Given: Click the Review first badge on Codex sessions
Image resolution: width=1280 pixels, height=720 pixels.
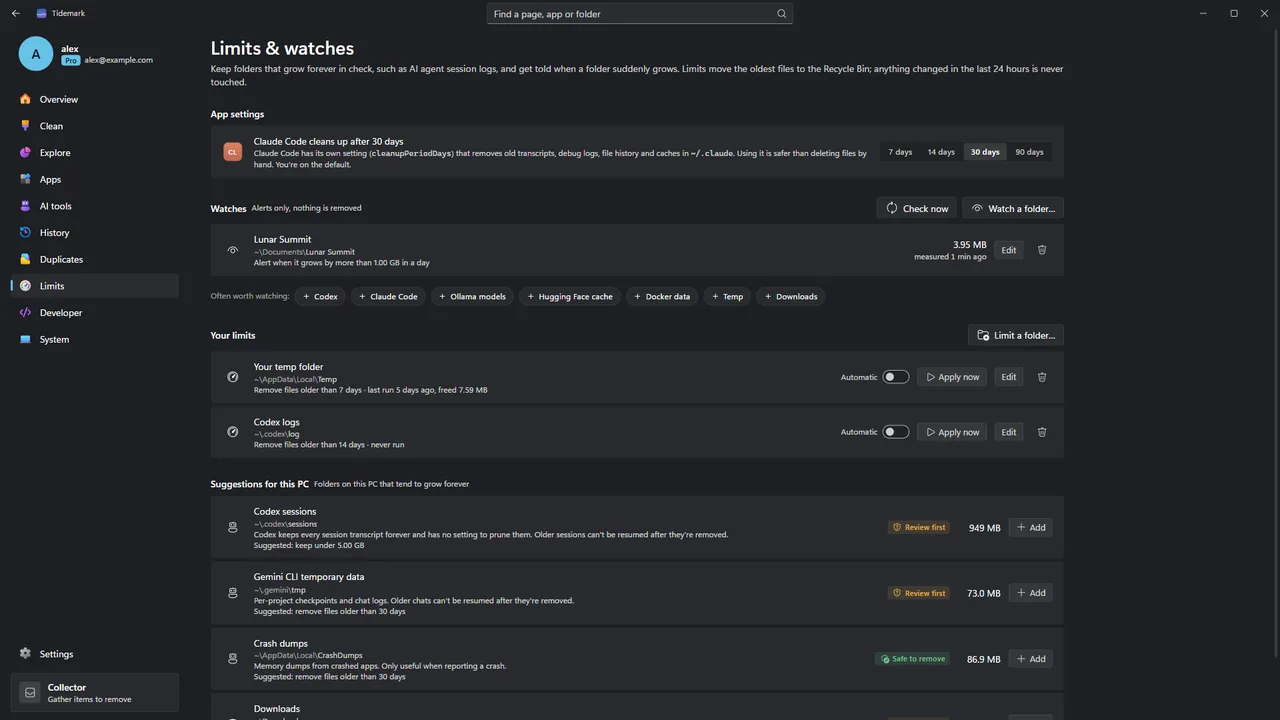Looking at the screenshot, I should [918, 527].
